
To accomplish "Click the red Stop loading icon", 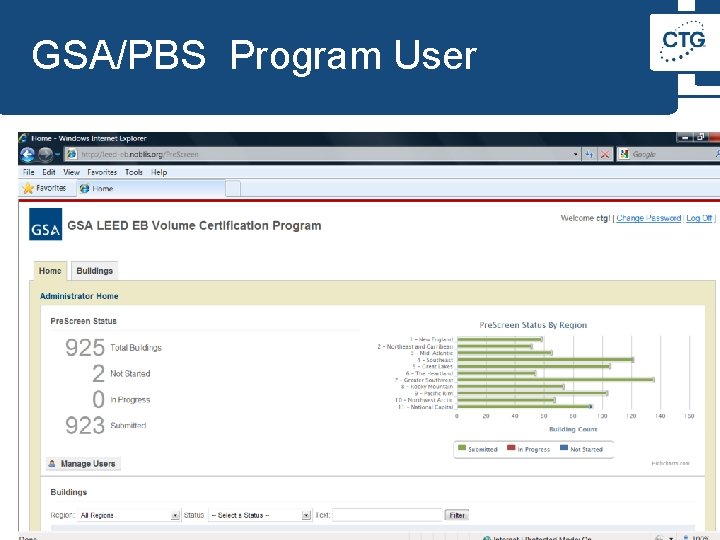I will coord(605,155).
